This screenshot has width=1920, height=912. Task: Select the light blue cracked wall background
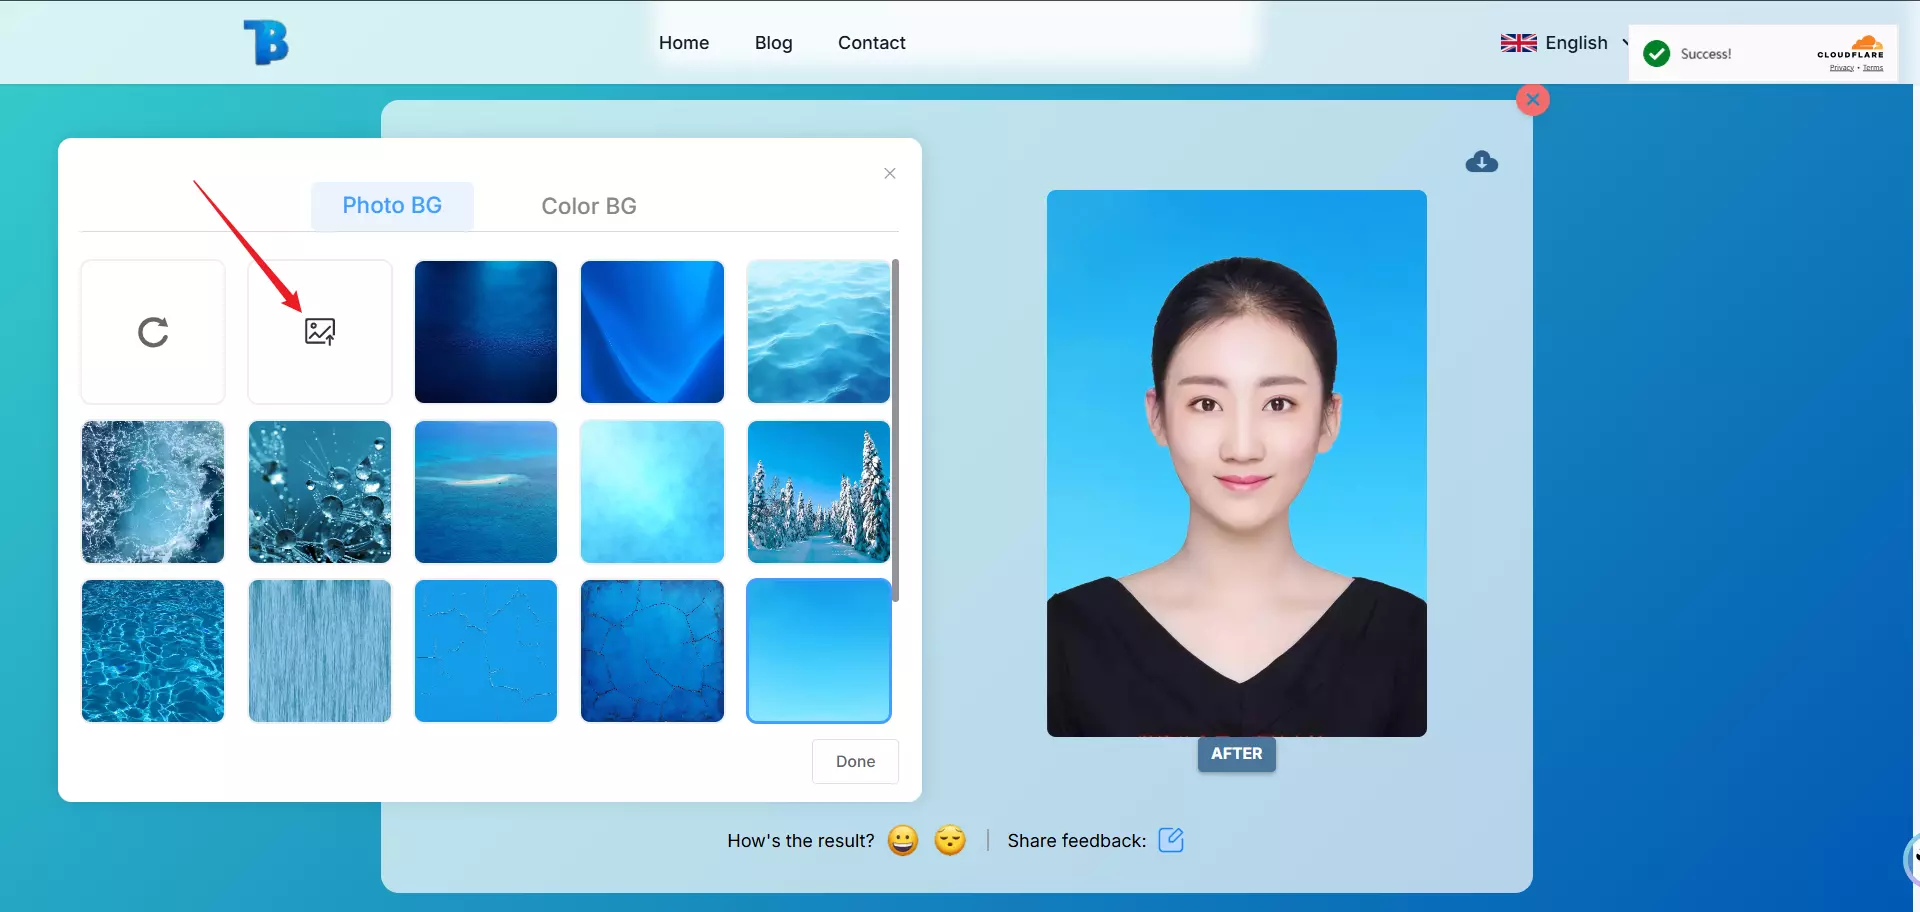coord(486,651)
